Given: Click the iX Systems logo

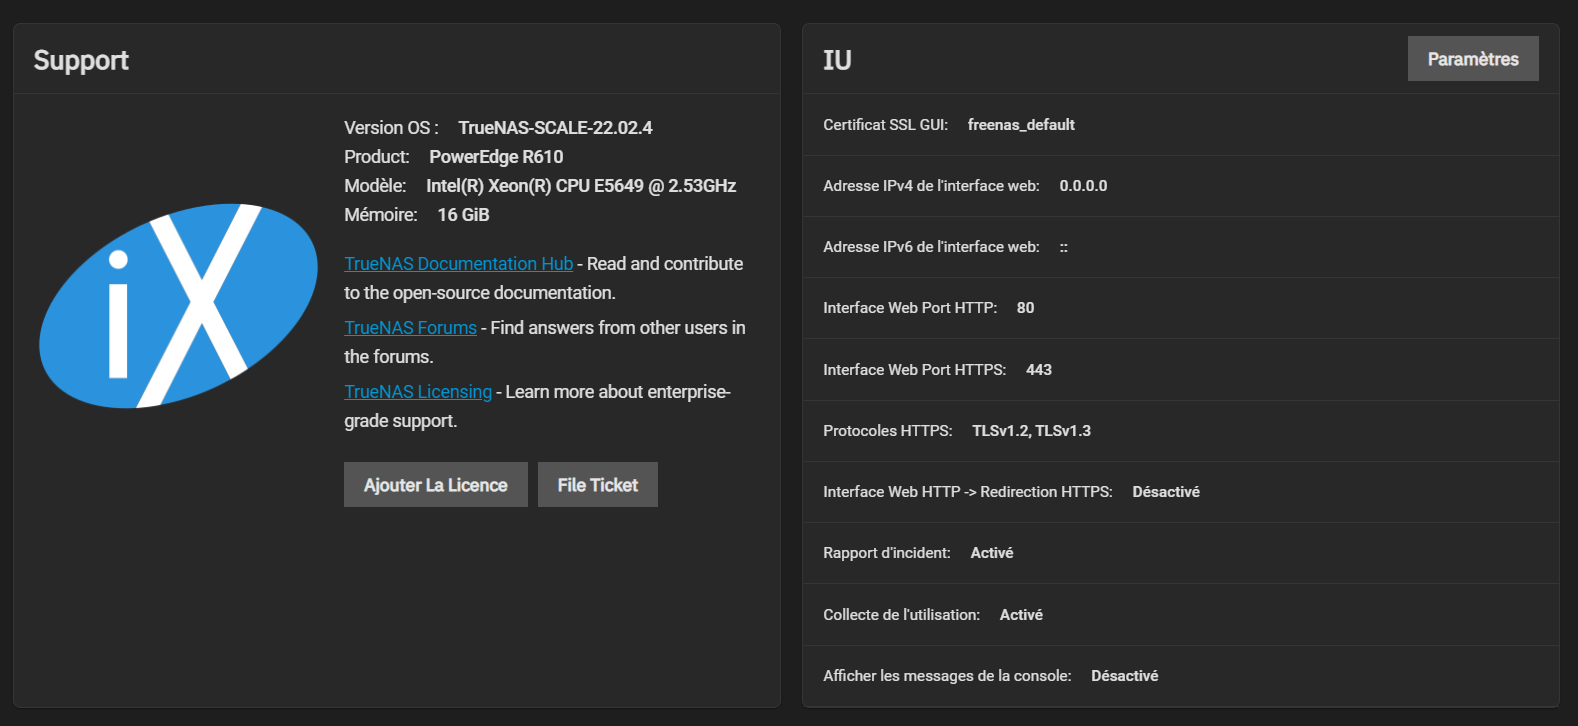Looking at the screenshot, I should pos(178,306).
